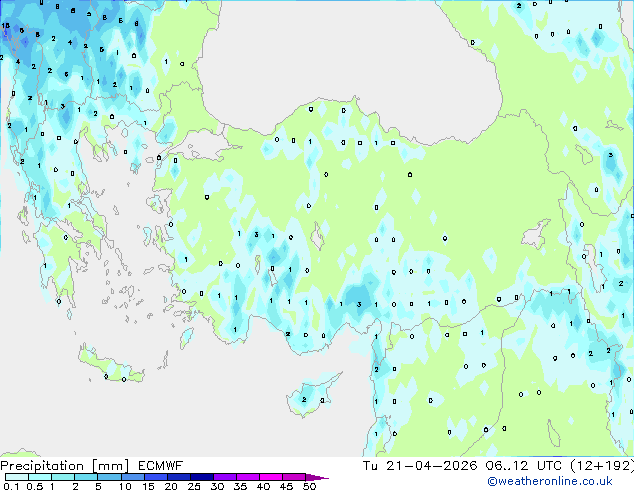Click the legend arrow tip above 50 mm
The image size is (634, 490).
317,478
